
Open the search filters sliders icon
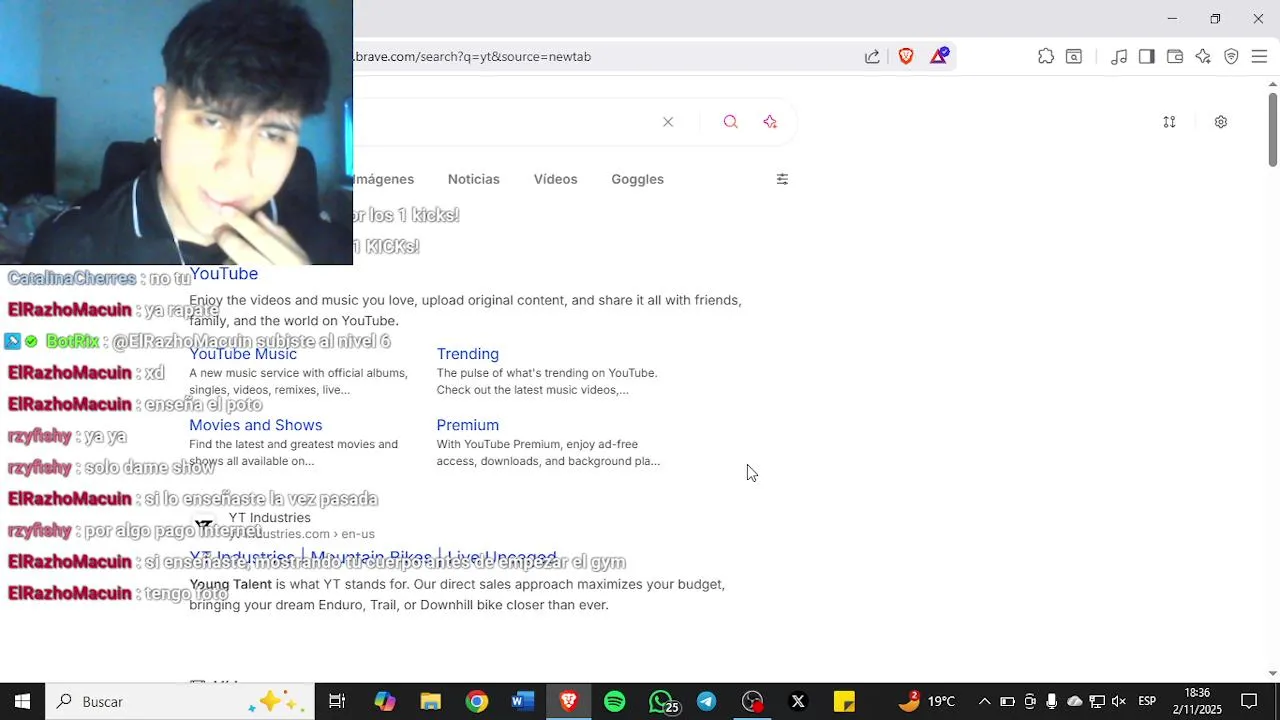coord(782,179)
